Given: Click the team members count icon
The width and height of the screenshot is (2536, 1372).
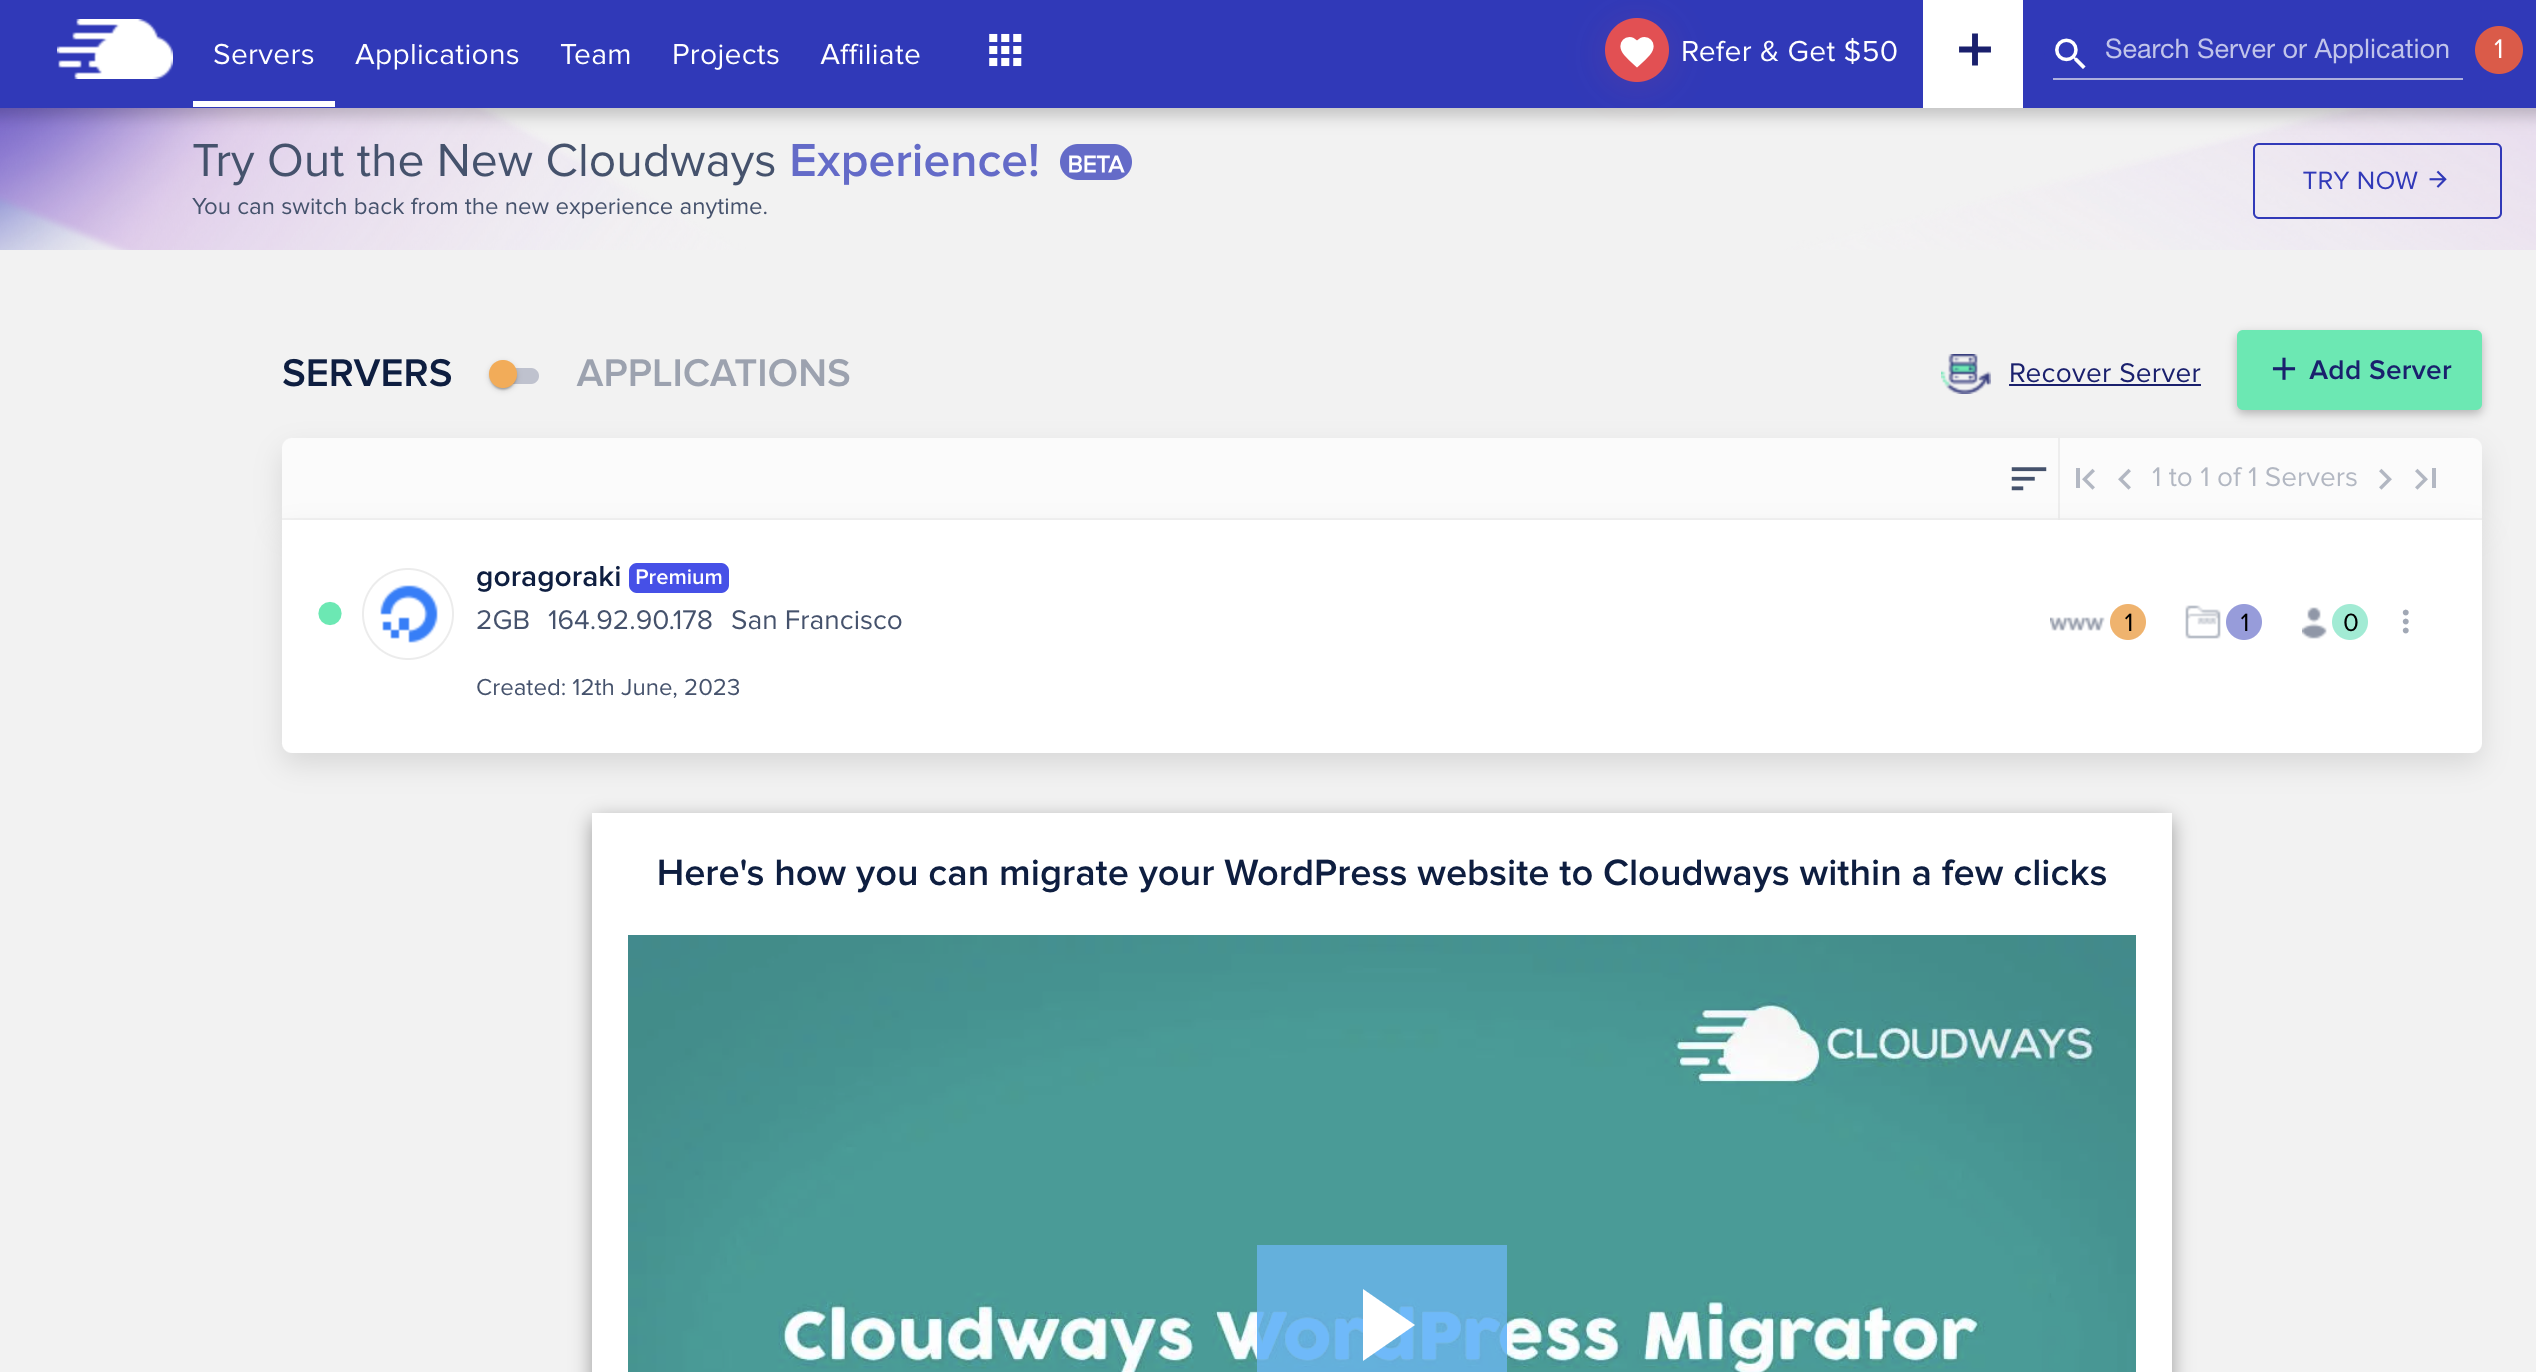Looking at the screenshot, I should pyautogui.click(x=2333, y=622).
